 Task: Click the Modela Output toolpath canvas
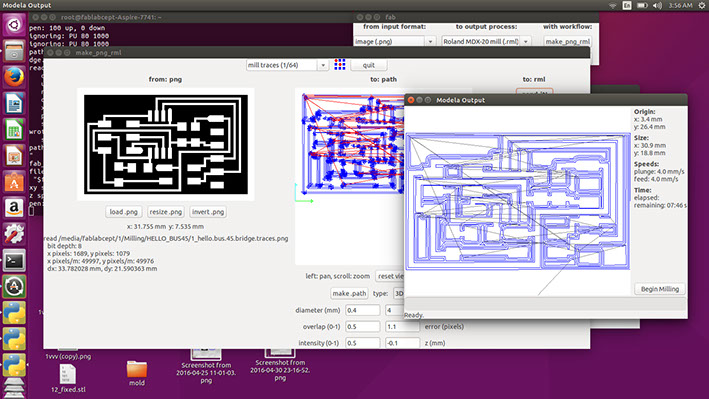pos(517,201)
